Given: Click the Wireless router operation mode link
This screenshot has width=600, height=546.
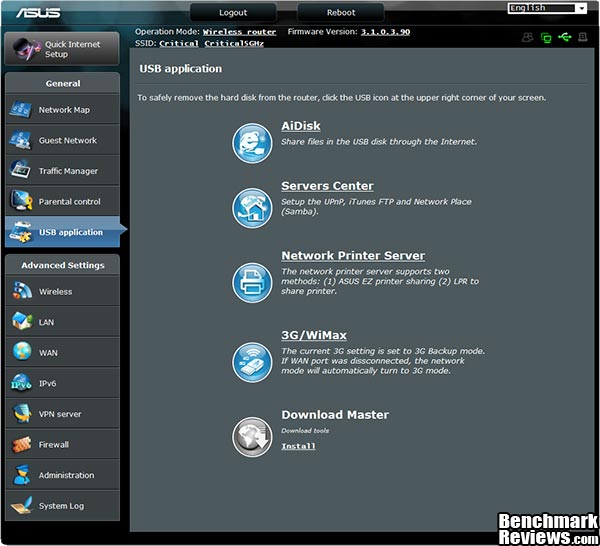Looking at the screenshot, I should click(239, 32).
